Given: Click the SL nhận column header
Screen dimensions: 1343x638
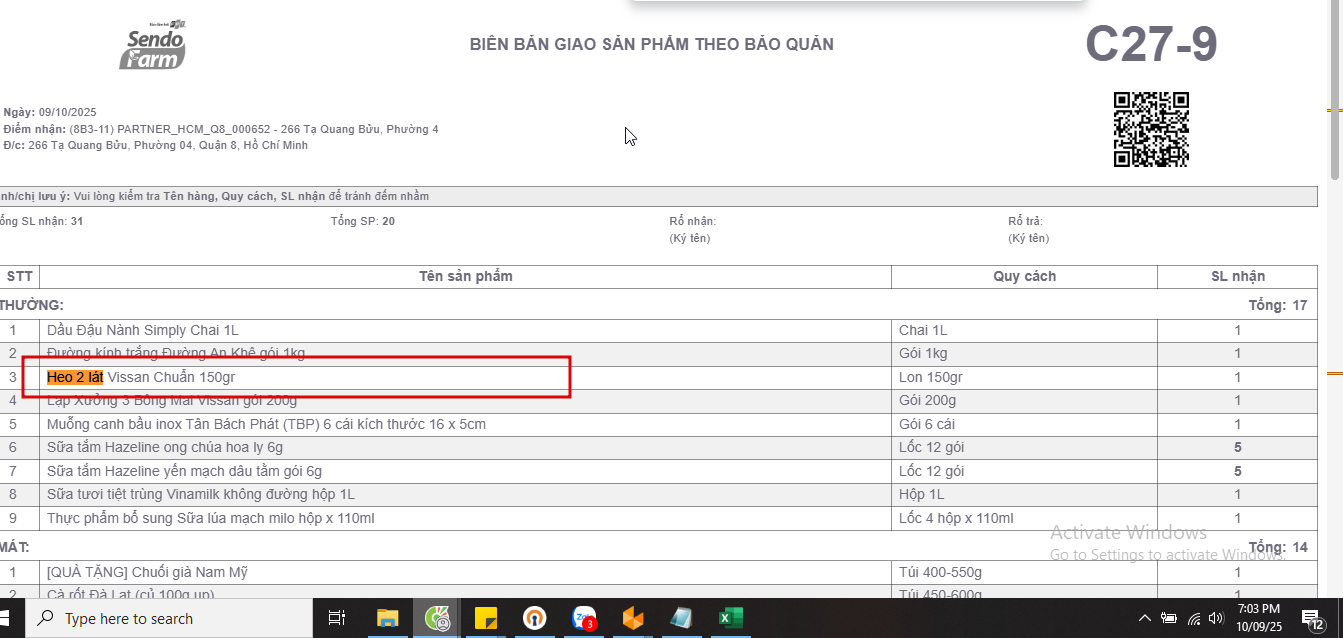Looking at the screenshot, I should coord(1238,276).
